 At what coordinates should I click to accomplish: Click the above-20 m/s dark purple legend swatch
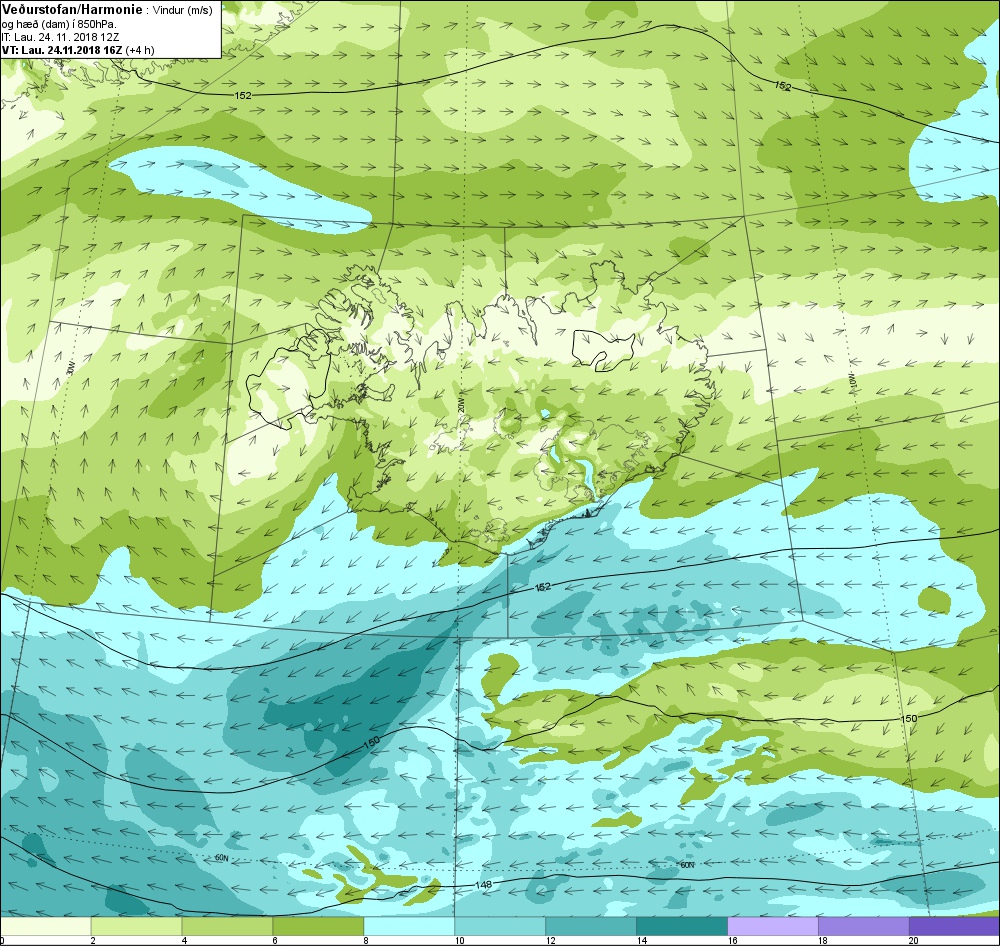(954, 926)
